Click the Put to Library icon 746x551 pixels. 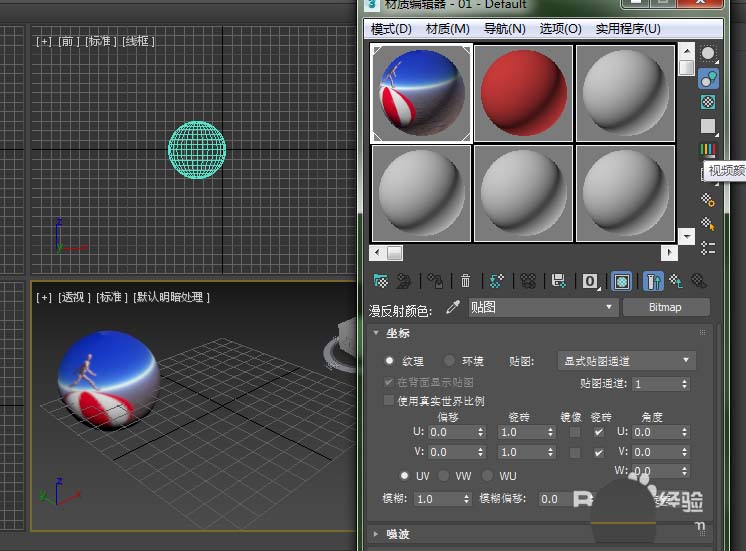(x=559, y=281)
